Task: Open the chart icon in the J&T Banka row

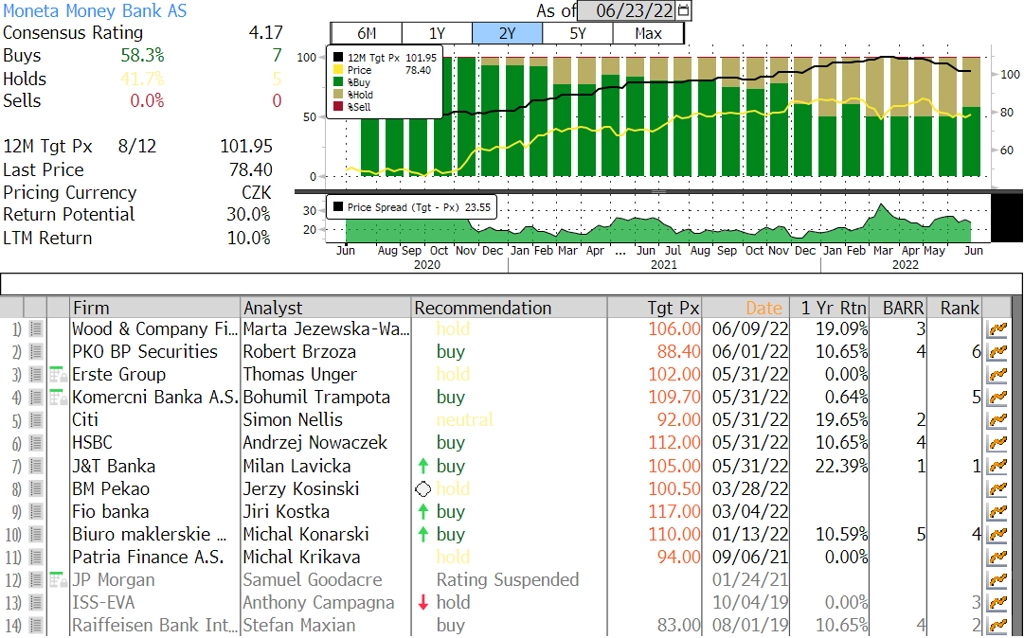Action: [x=997, y=467]
